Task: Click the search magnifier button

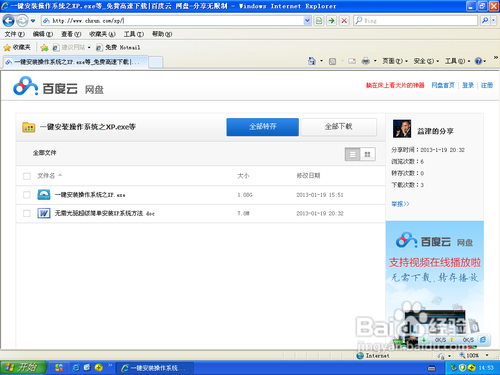Action: [485, 21]
